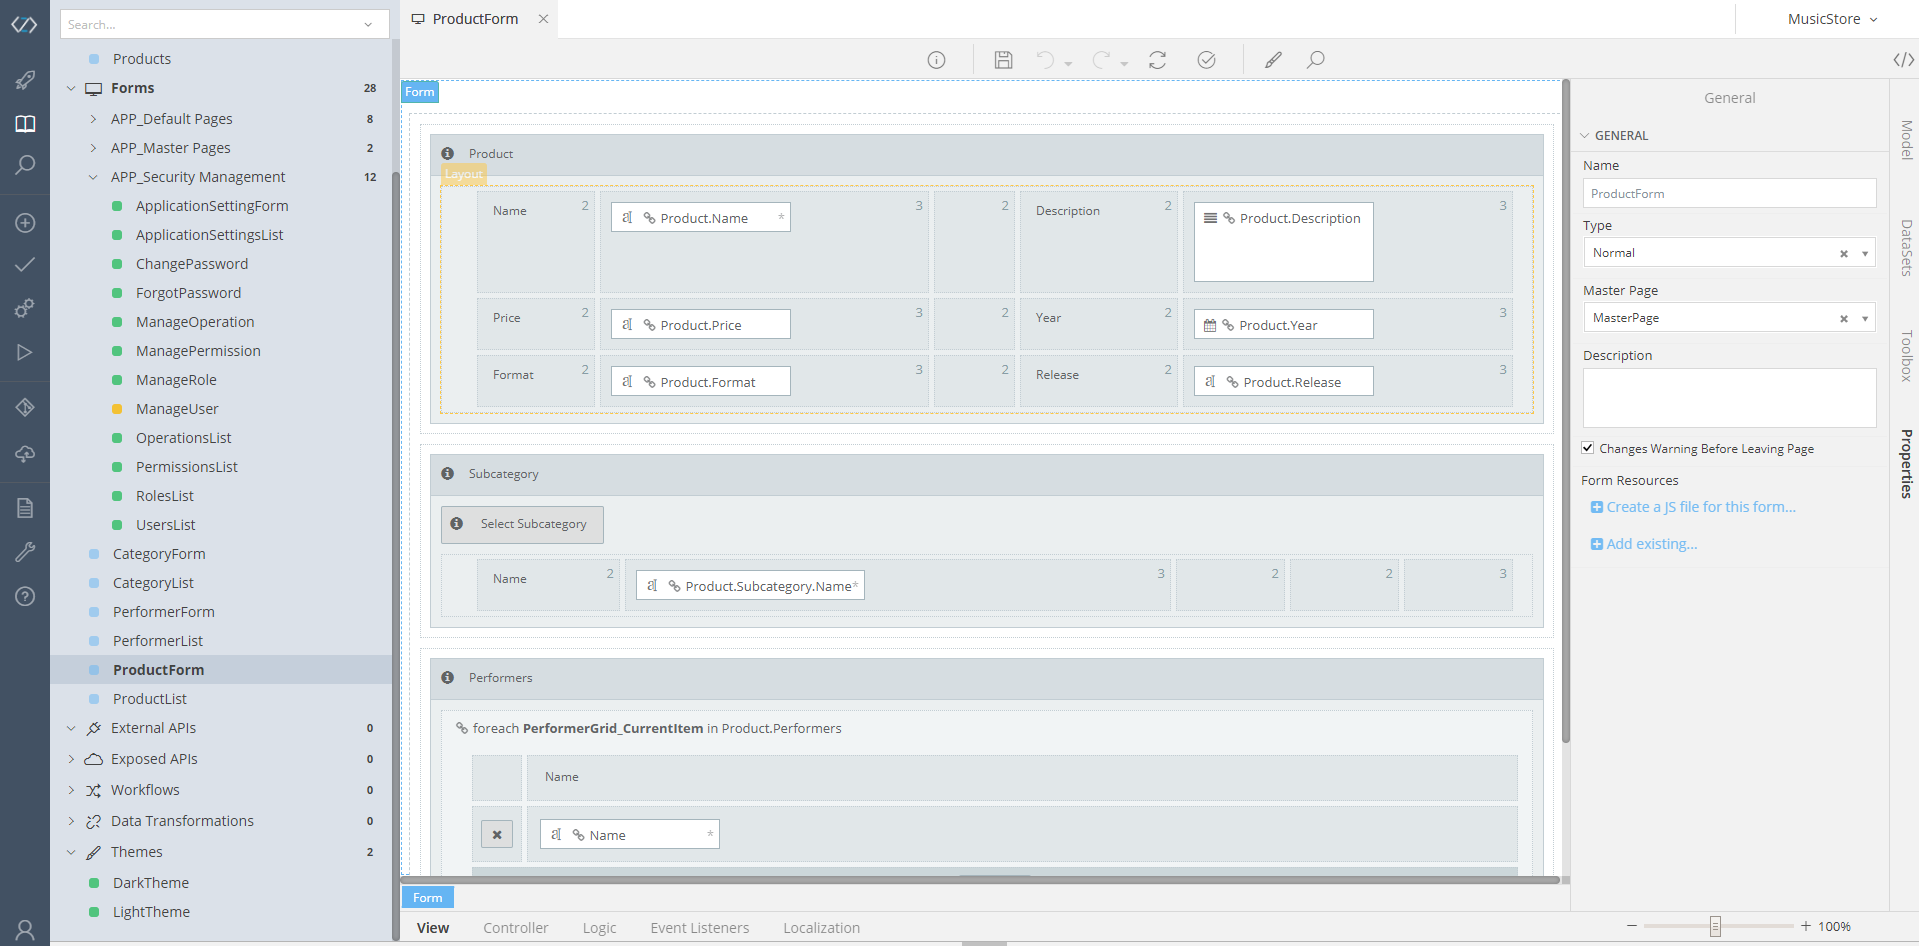Select the paintbrush styling tool
The height and width of the screenshot is (946, 1919).
pos(1272,59)
